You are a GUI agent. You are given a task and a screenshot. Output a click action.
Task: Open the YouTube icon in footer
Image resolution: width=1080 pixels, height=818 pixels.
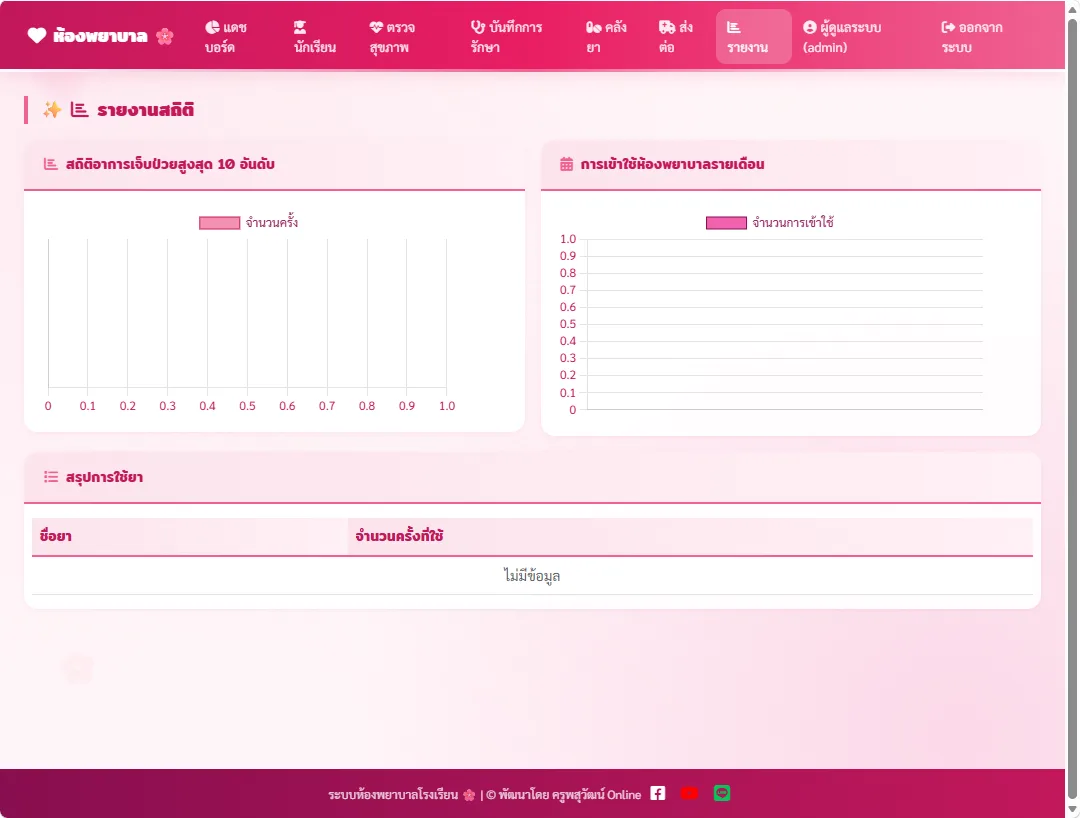tap(689, 793)
